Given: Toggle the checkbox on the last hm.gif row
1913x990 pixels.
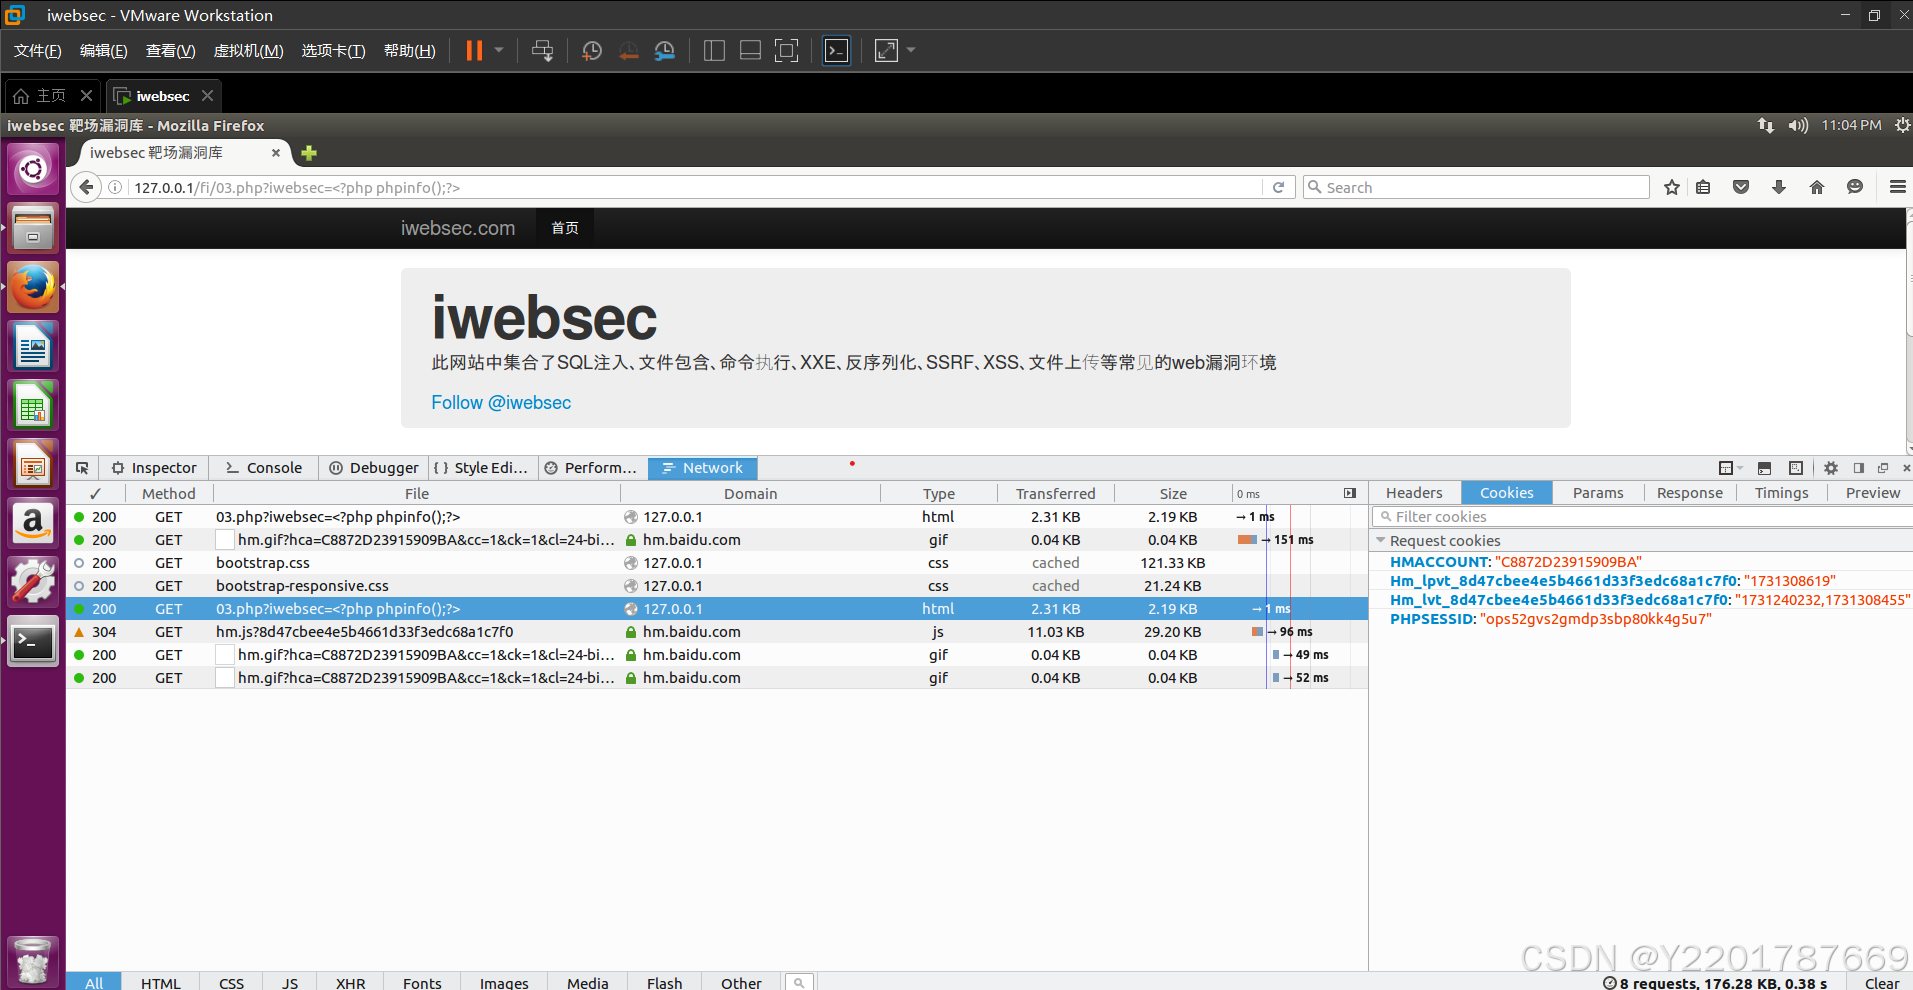Looking at the screenshot, I should point(224,677).
